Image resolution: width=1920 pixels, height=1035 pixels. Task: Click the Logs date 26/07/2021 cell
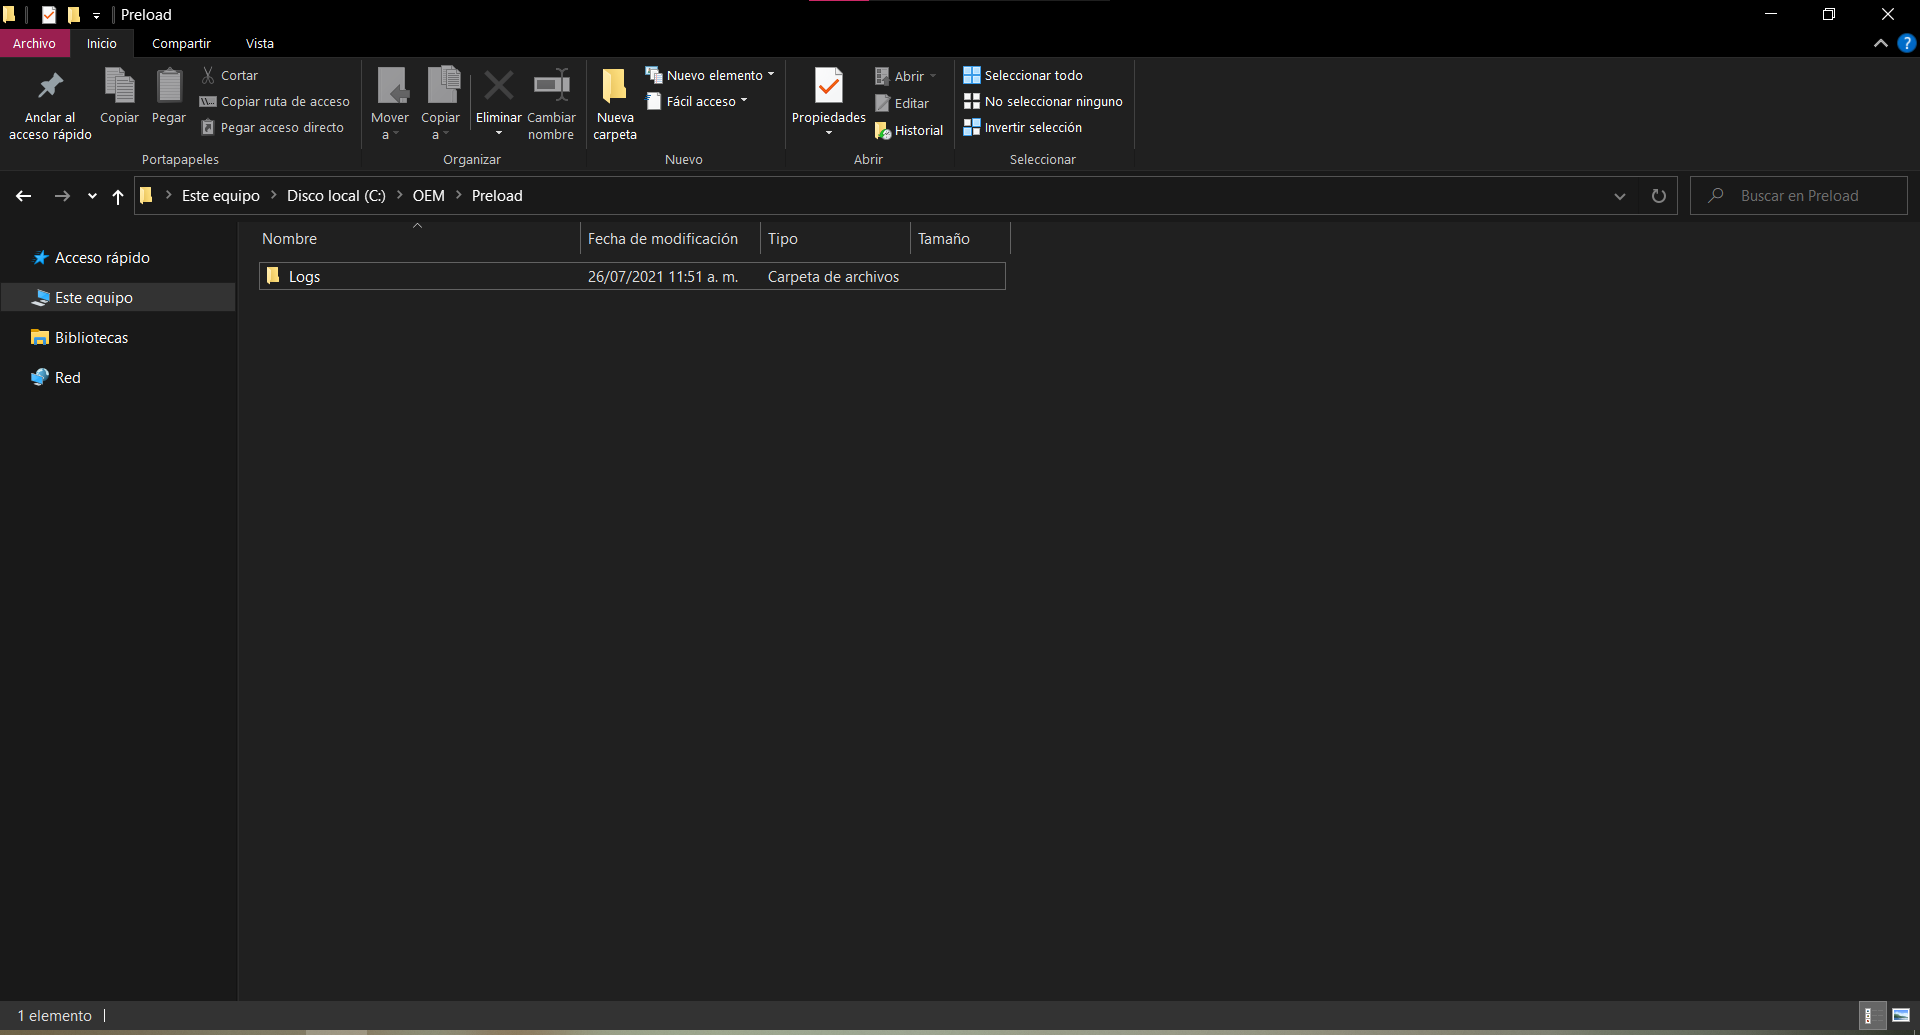663,277
